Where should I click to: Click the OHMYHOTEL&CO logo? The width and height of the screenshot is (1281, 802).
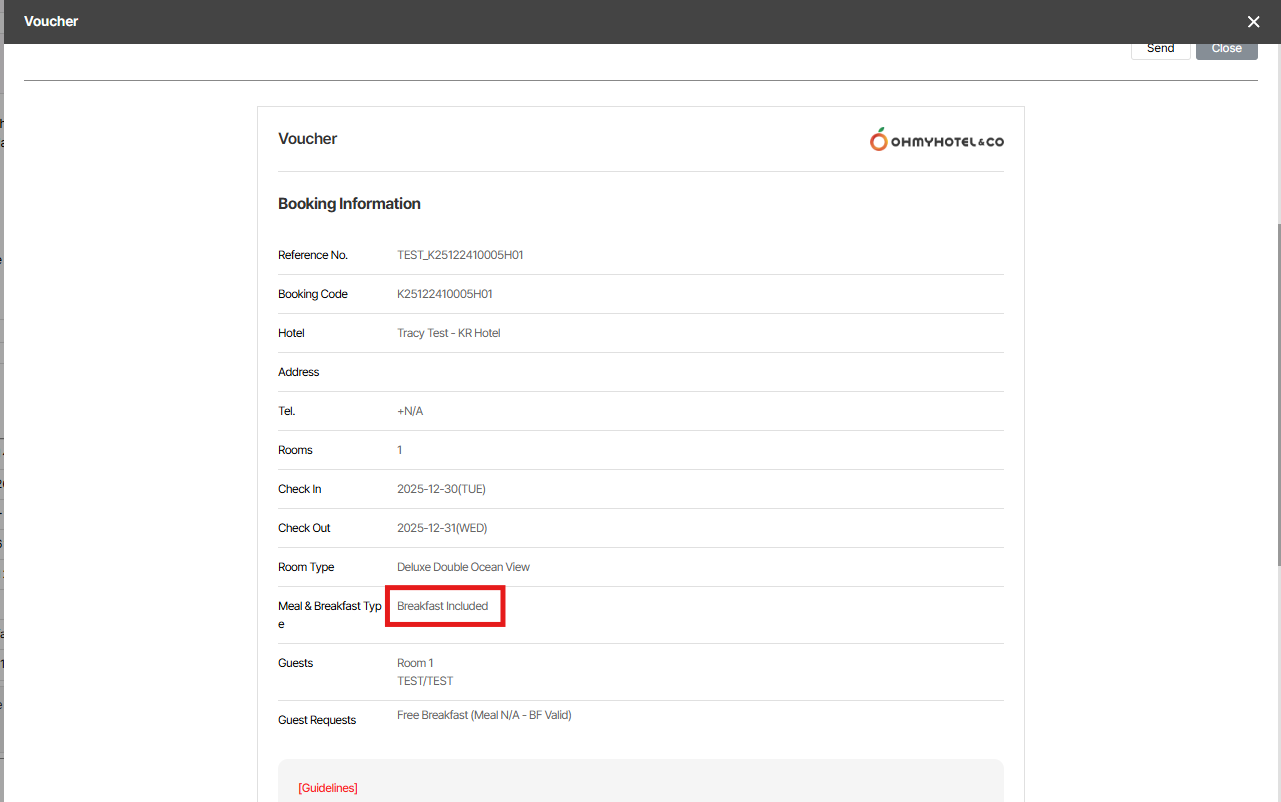936,140
